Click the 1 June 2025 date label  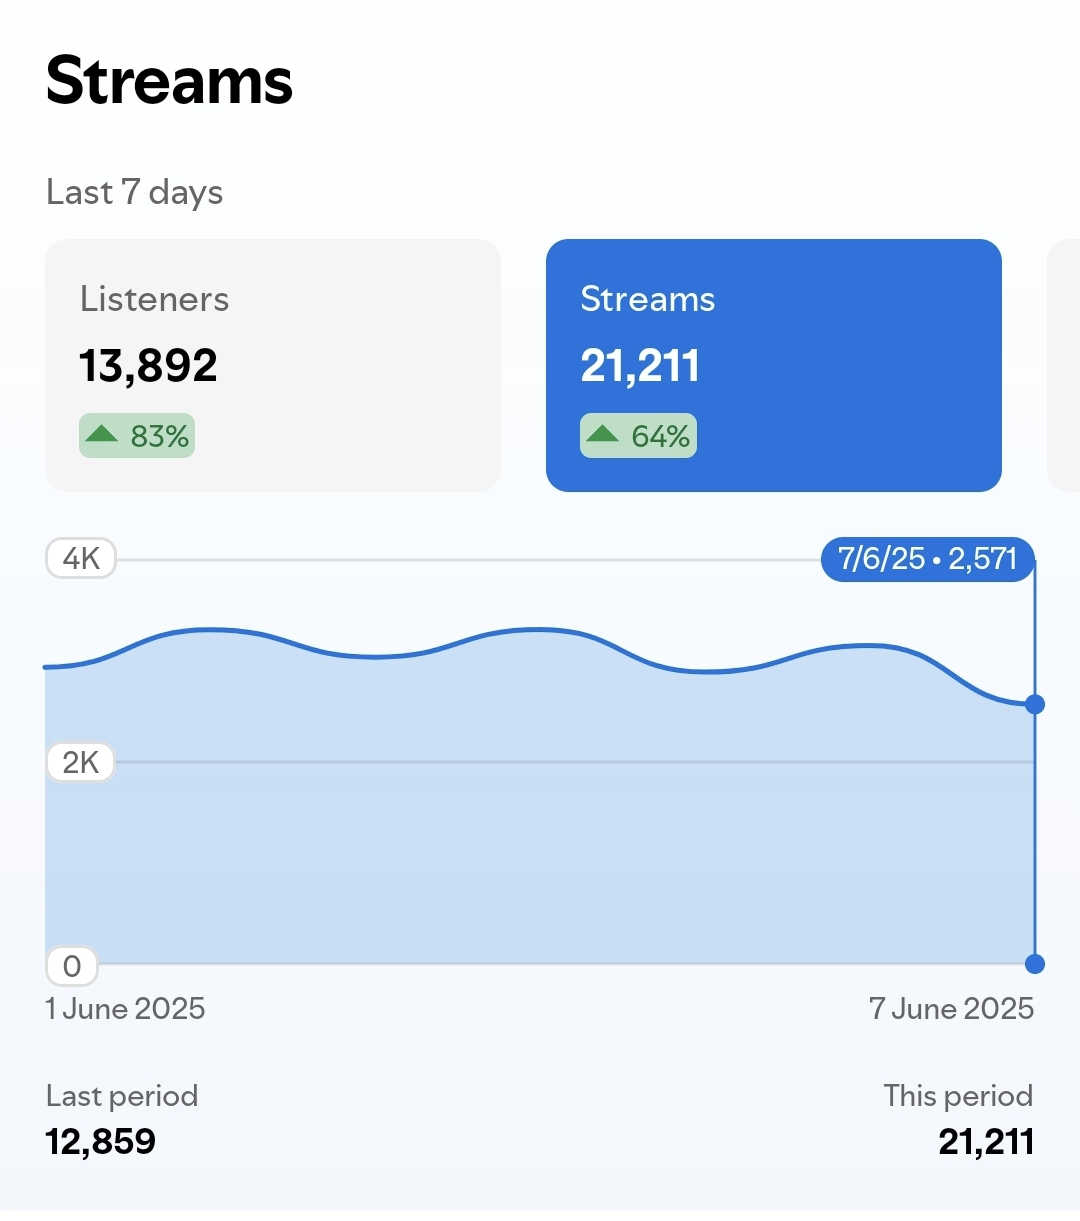tap(125, 1009)
